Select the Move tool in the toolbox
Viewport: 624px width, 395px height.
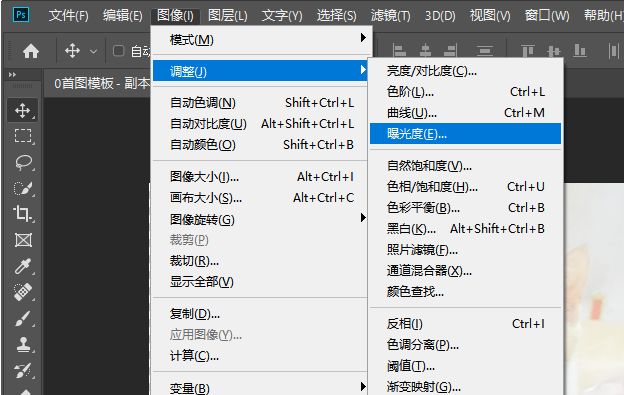23,110
